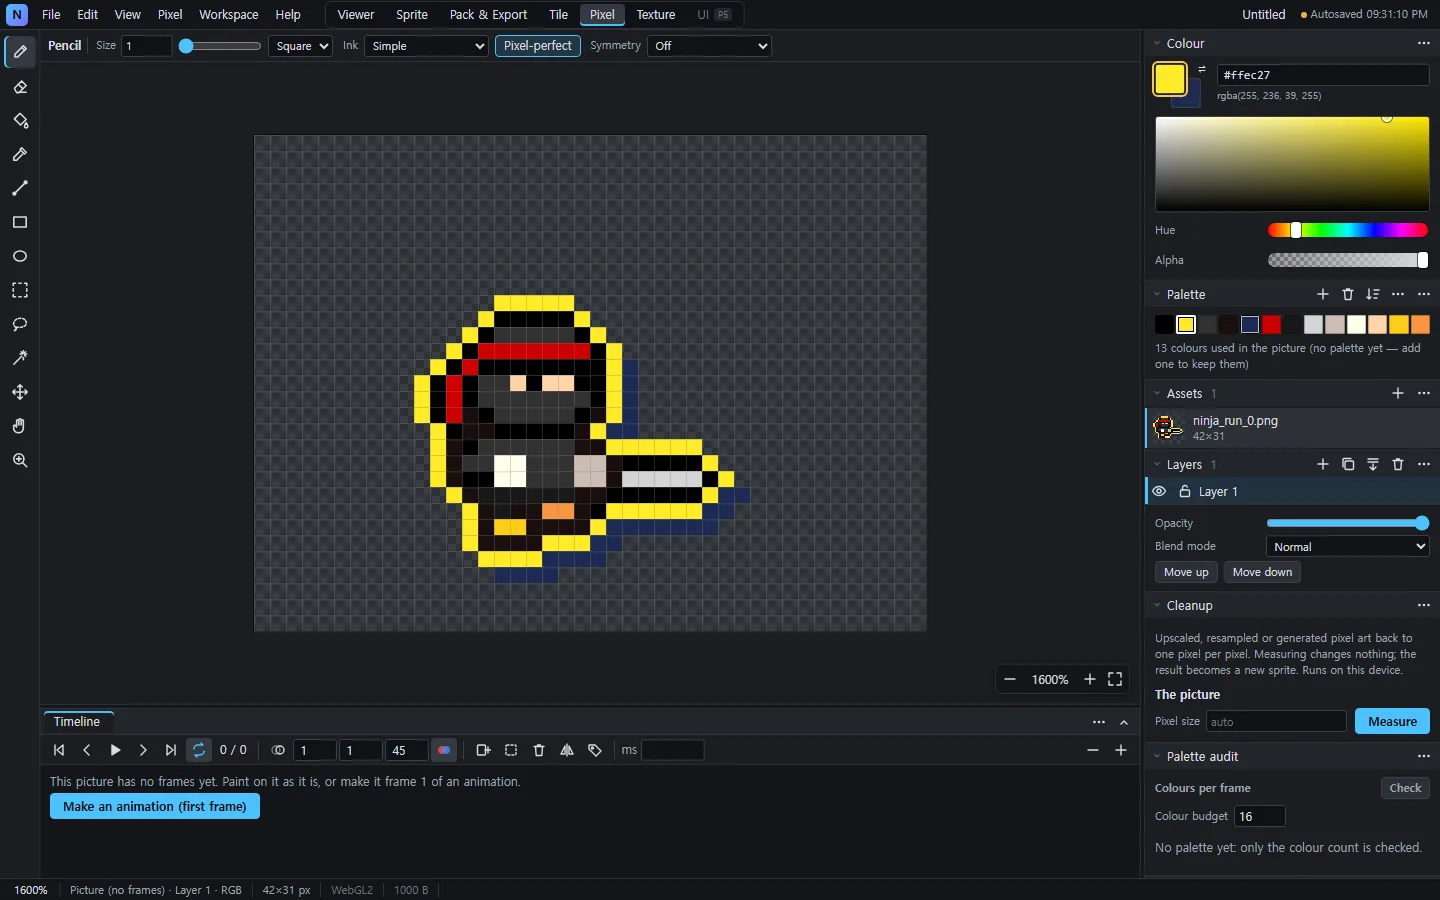The height and width of the screenshot is (900, 1440).
Task: Choose the Ellipse shape tool
Action: (x=20, y=257)
